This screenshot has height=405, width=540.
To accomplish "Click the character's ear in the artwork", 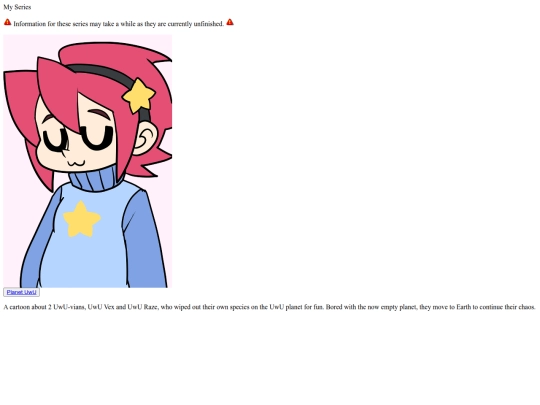I will click(x=144, y=138).
